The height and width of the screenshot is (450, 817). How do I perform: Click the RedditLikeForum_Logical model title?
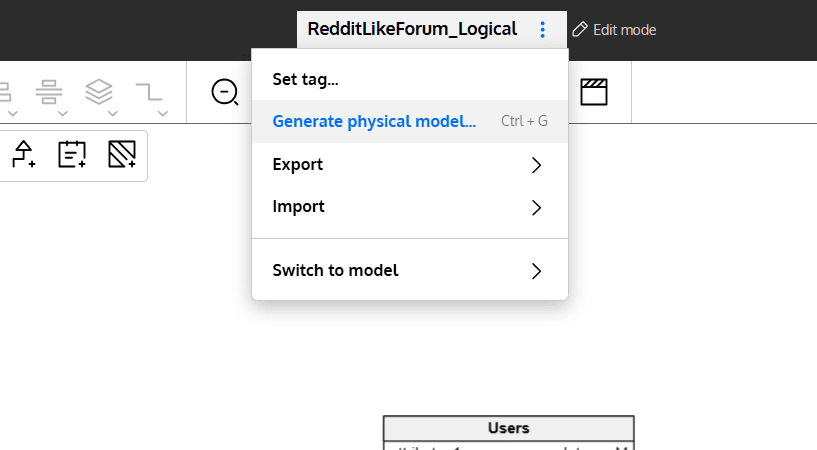[412, 30]
